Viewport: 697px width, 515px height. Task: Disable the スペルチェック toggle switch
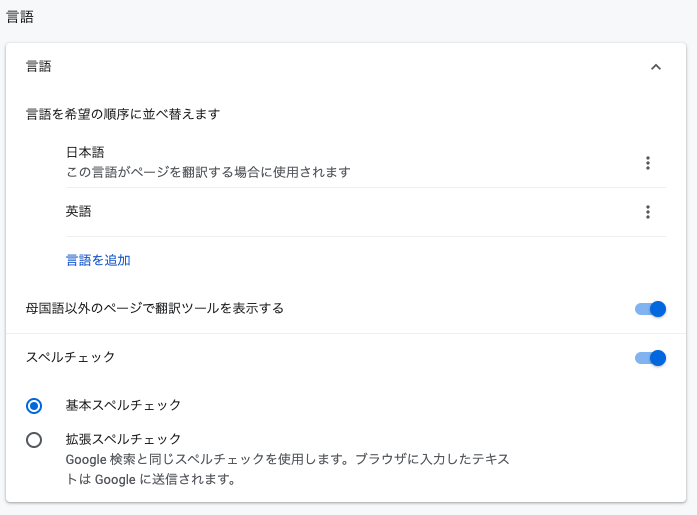650,358
